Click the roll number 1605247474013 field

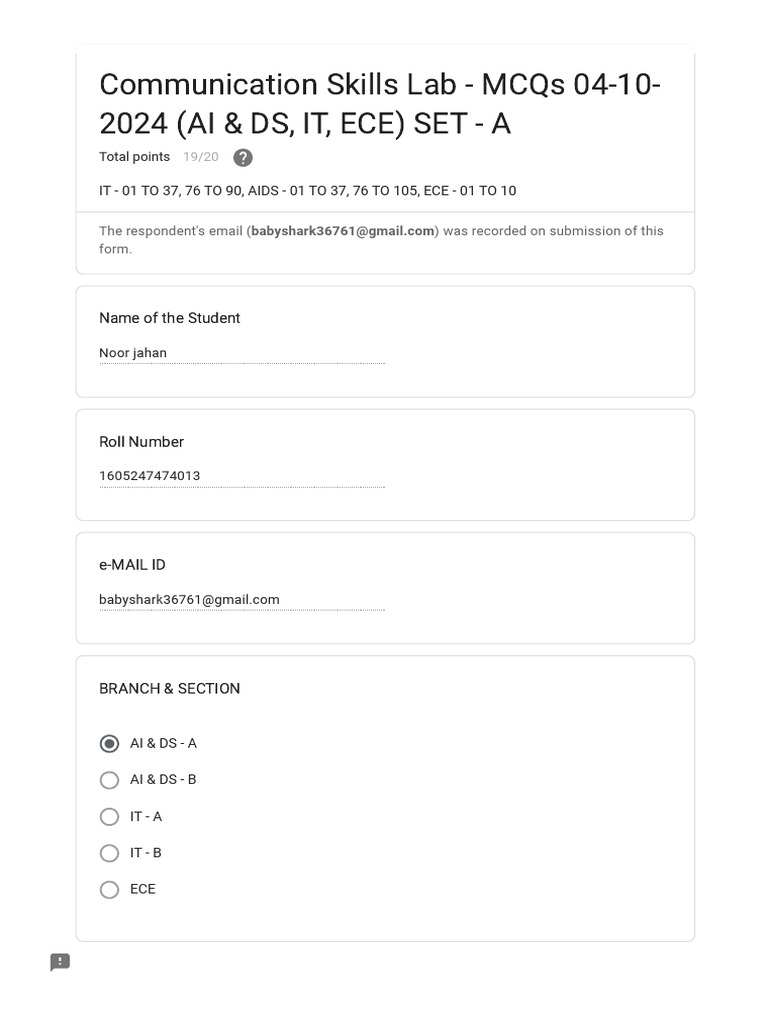(x=241, y=476)
